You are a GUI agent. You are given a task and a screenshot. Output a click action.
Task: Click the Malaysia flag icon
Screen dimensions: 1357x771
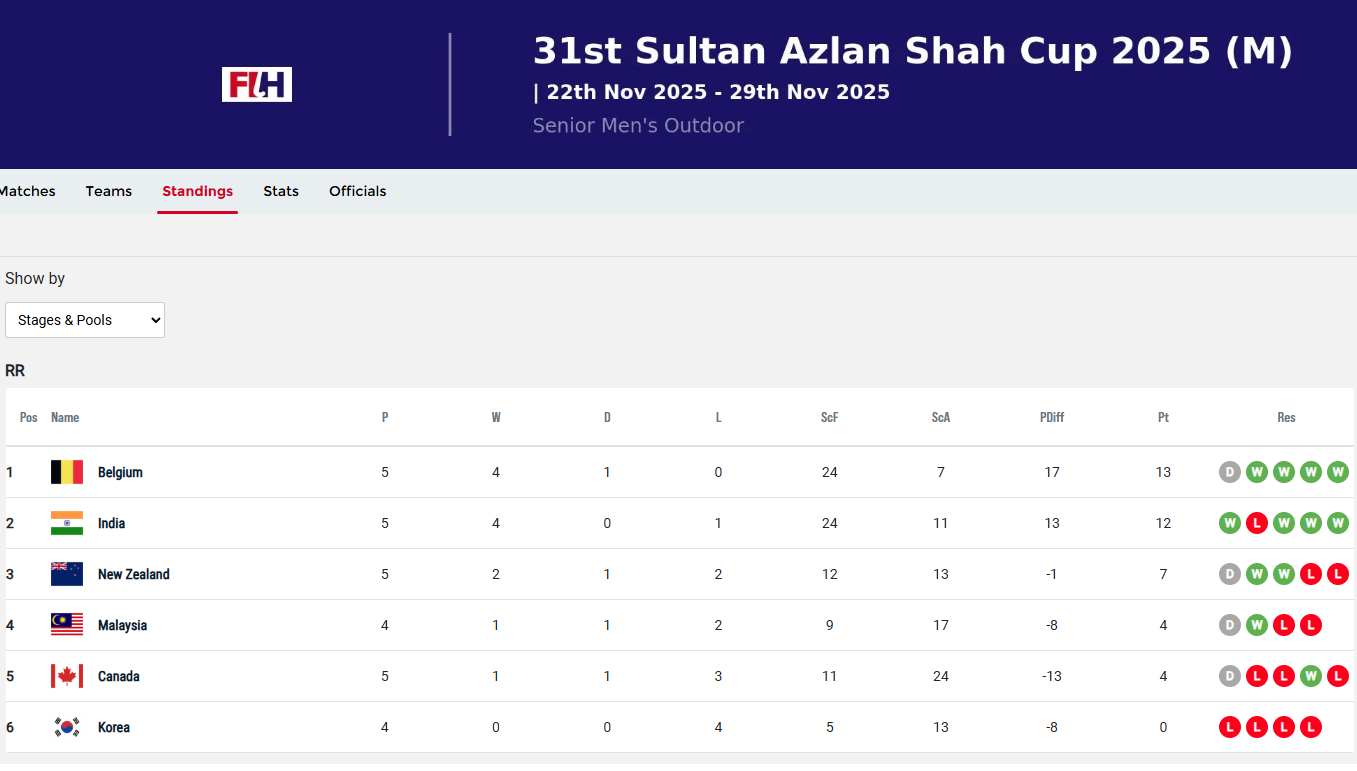click(66, 624)
